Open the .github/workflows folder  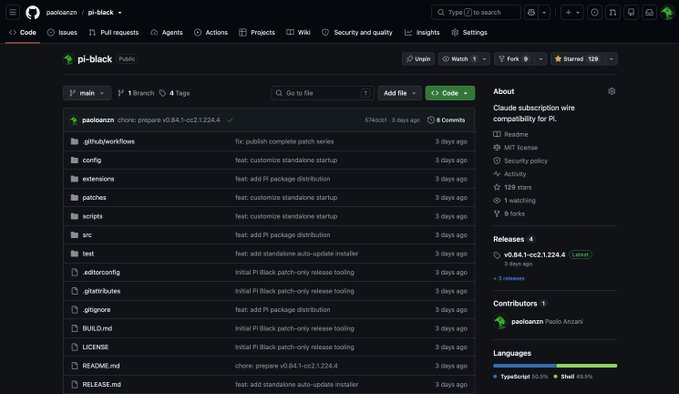tap(109, 142)
